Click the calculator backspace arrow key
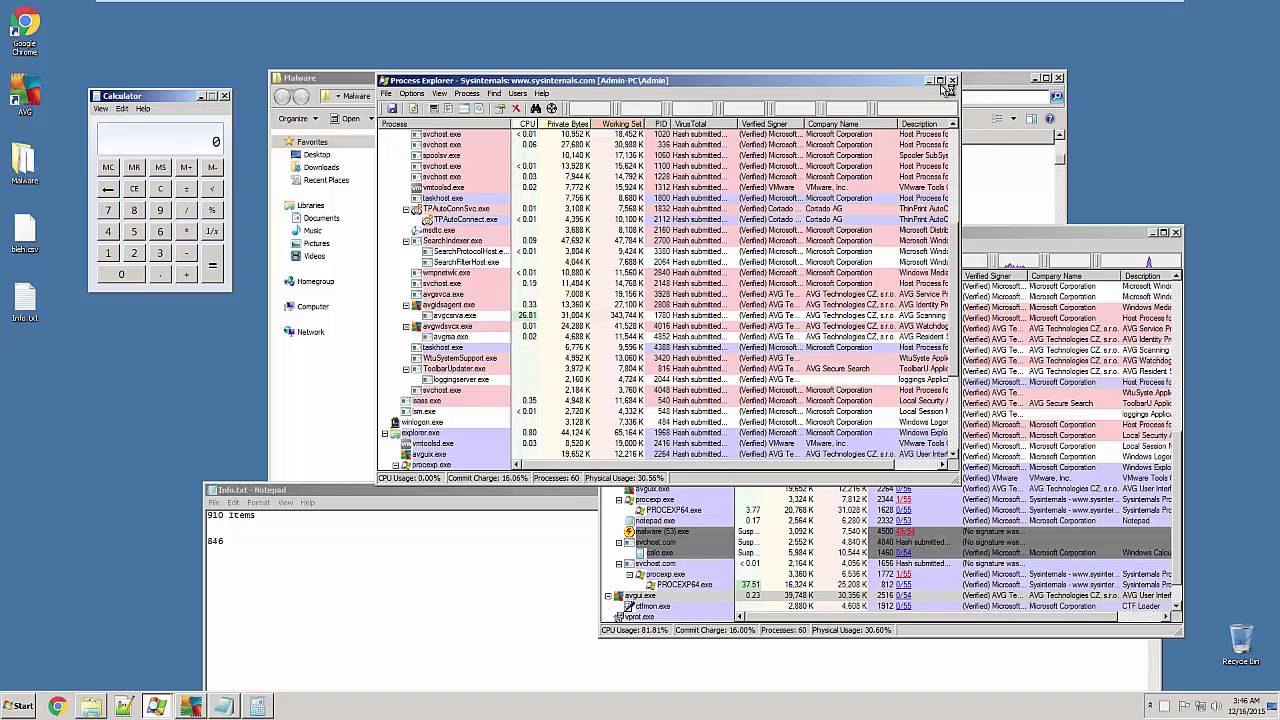Viewport: 1280px width, 720px height. (108, 189)
